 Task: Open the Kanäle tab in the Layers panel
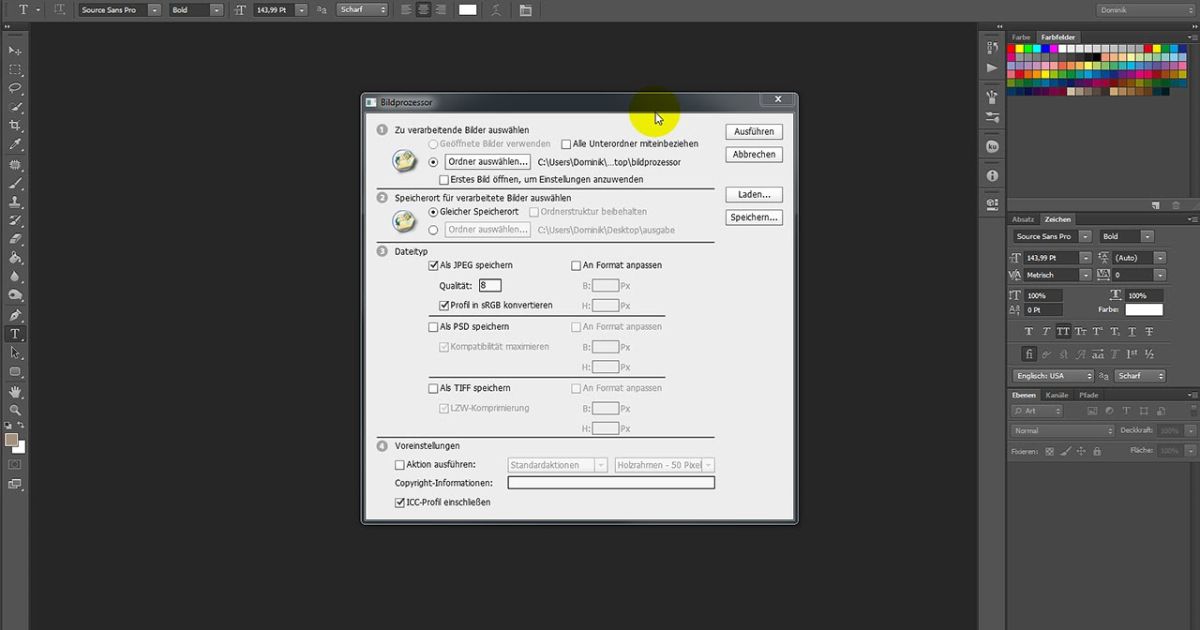pos(1056,394)
